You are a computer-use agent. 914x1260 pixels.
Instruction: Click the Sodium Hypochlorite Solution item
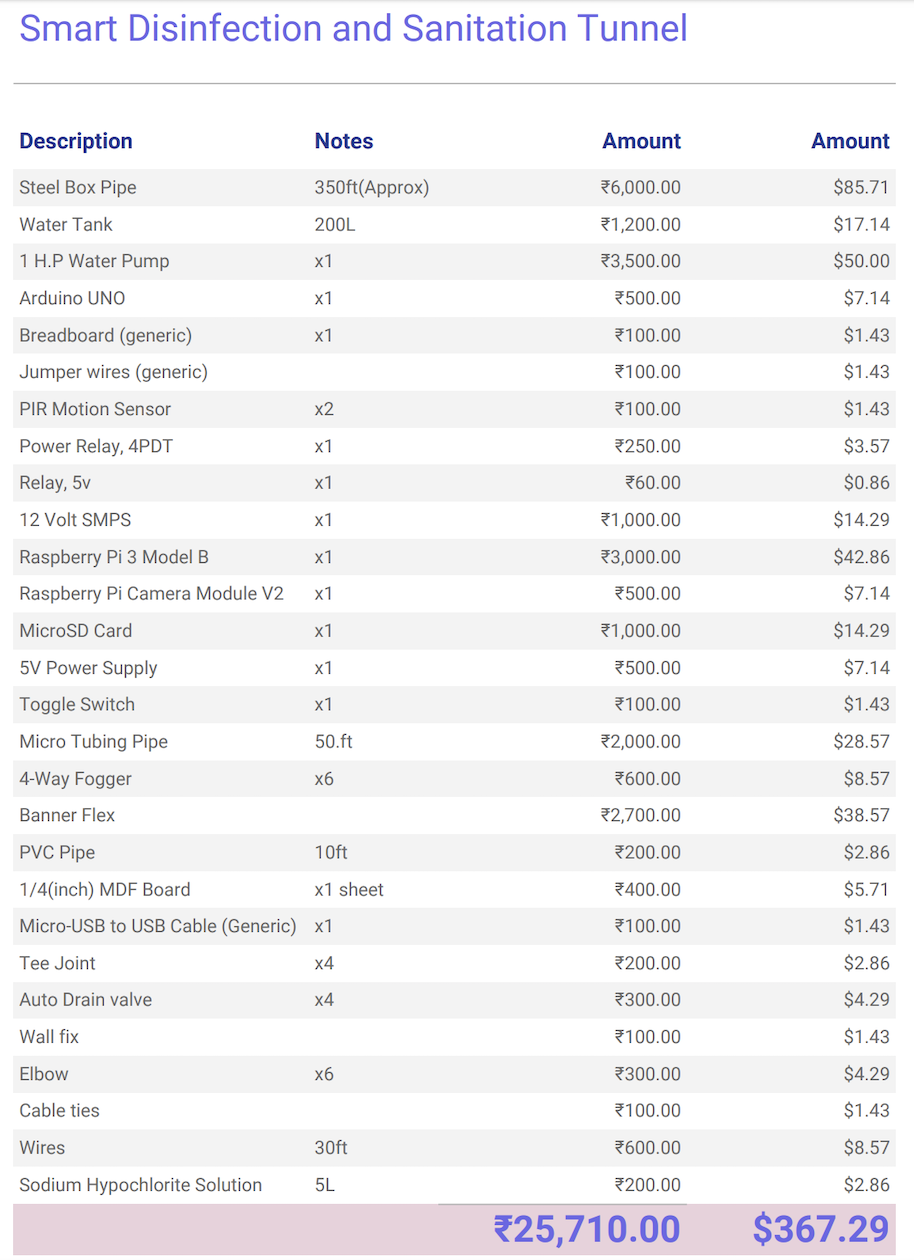tap(141, 1185)
